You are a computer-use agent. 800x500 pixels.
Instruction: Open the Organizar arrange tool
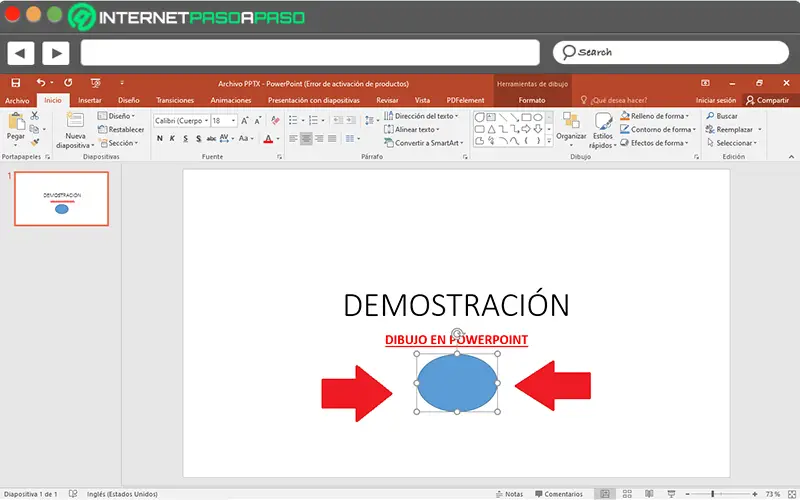(x=571, y=126)
